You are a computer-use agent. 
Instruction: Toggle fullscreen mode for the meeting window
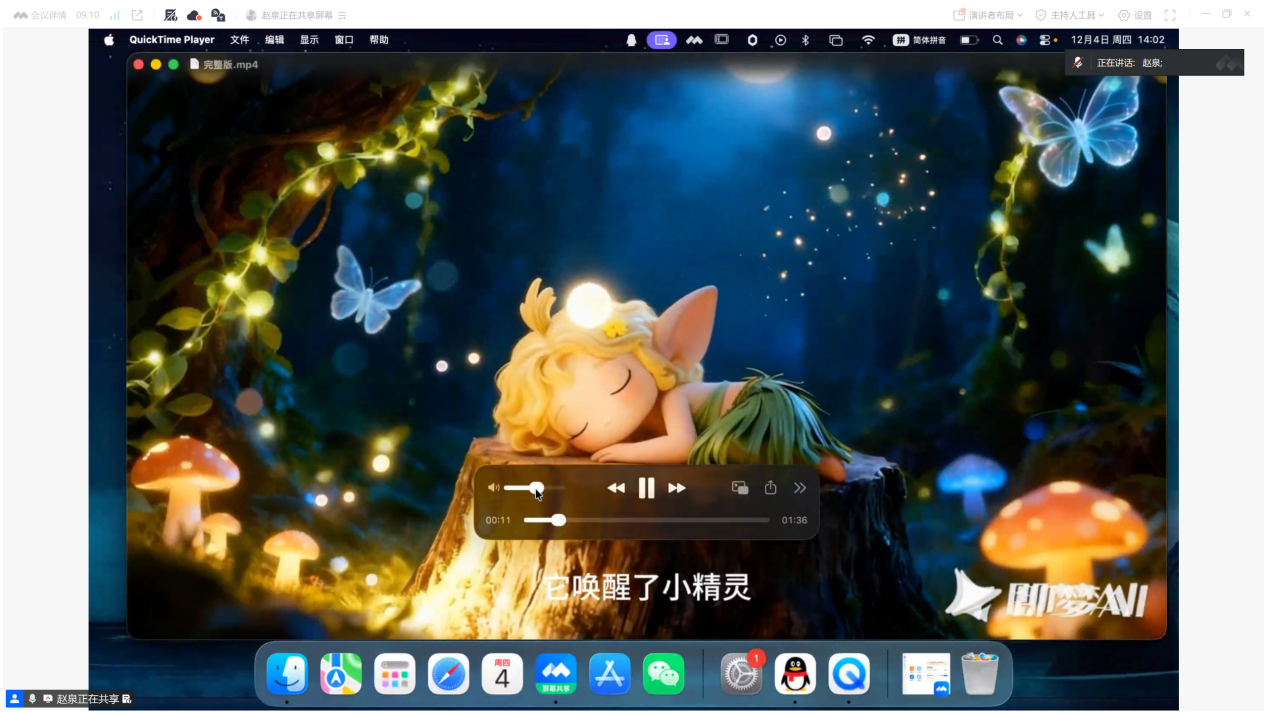(x=1170, y=15)
